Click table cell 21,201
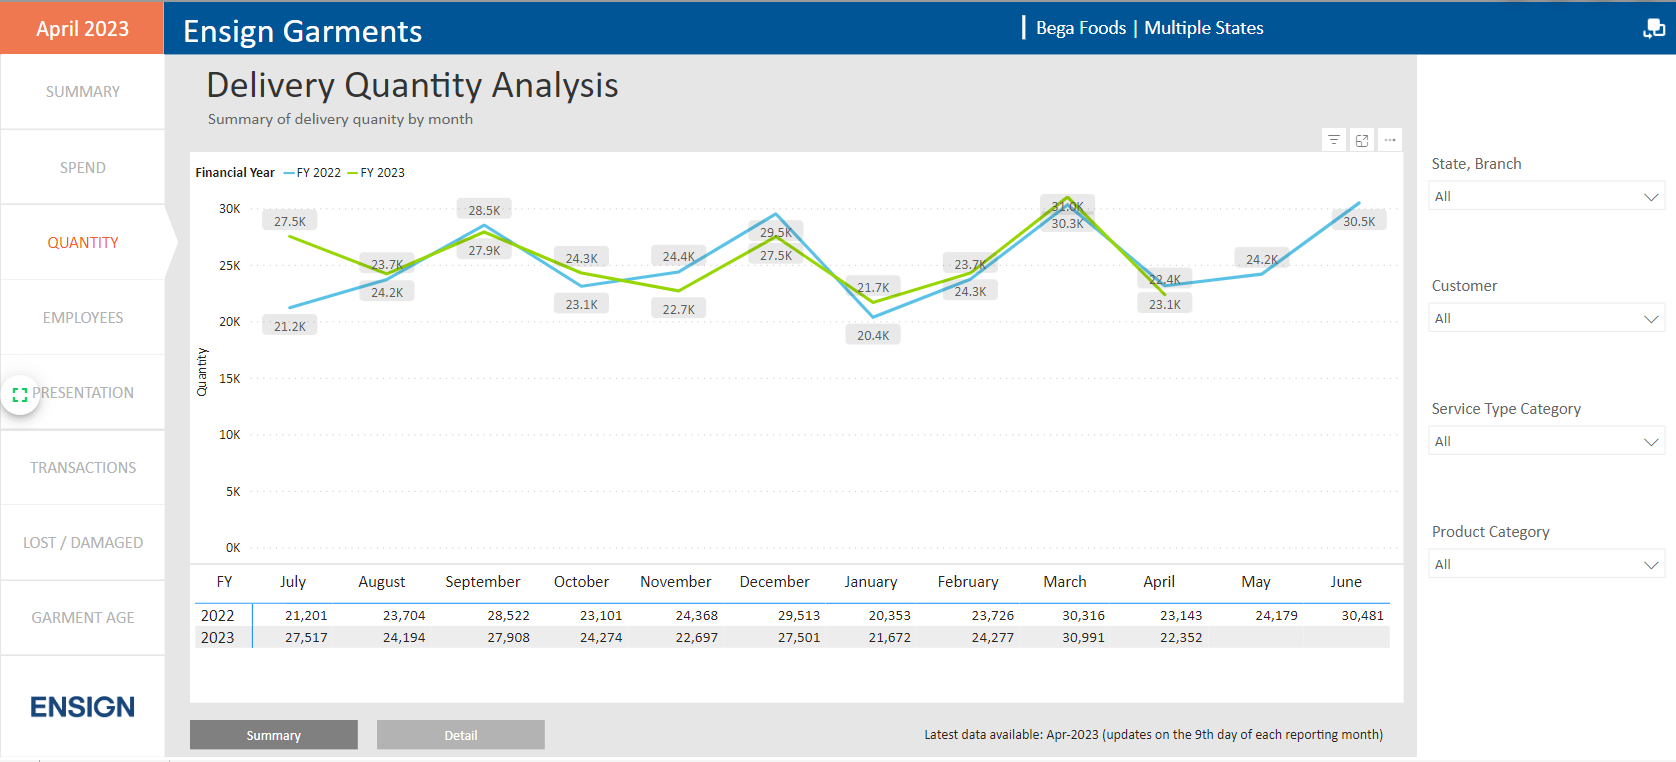The height and width of the screenshot is (762, 1676). (306, 616)
